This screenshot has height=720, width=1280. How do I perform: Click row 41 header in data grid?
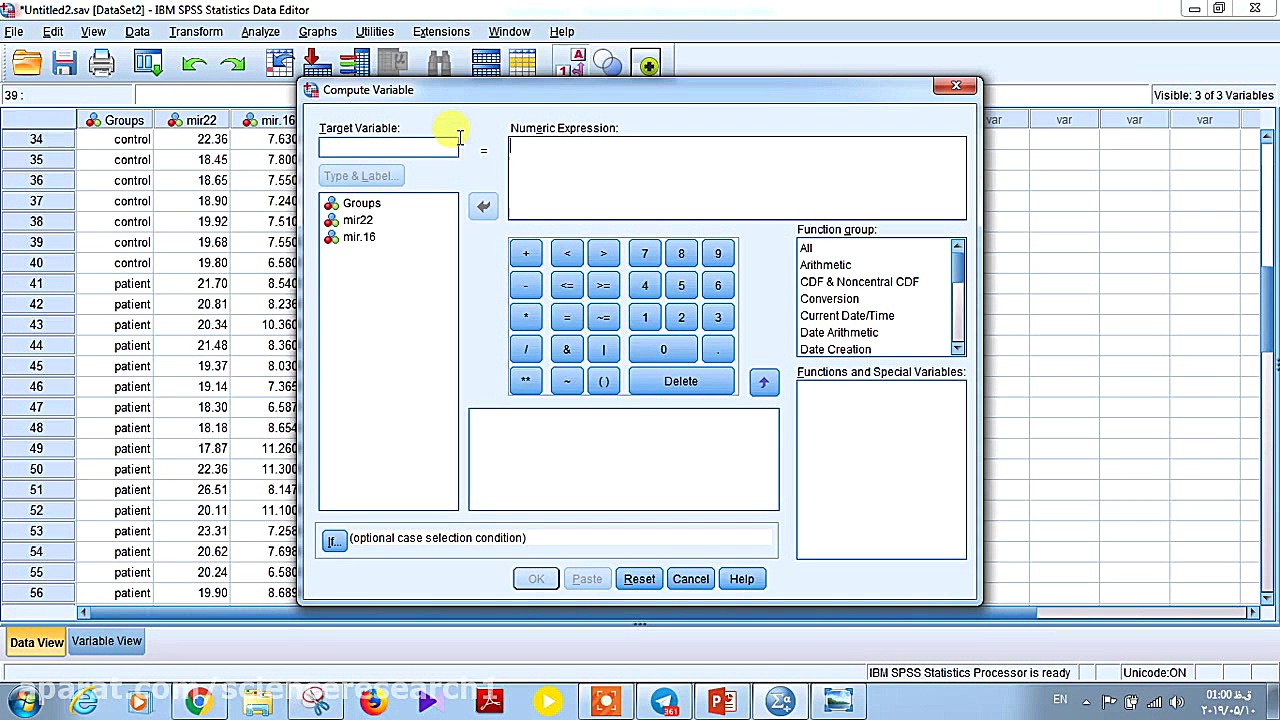(x=37, y=284)
